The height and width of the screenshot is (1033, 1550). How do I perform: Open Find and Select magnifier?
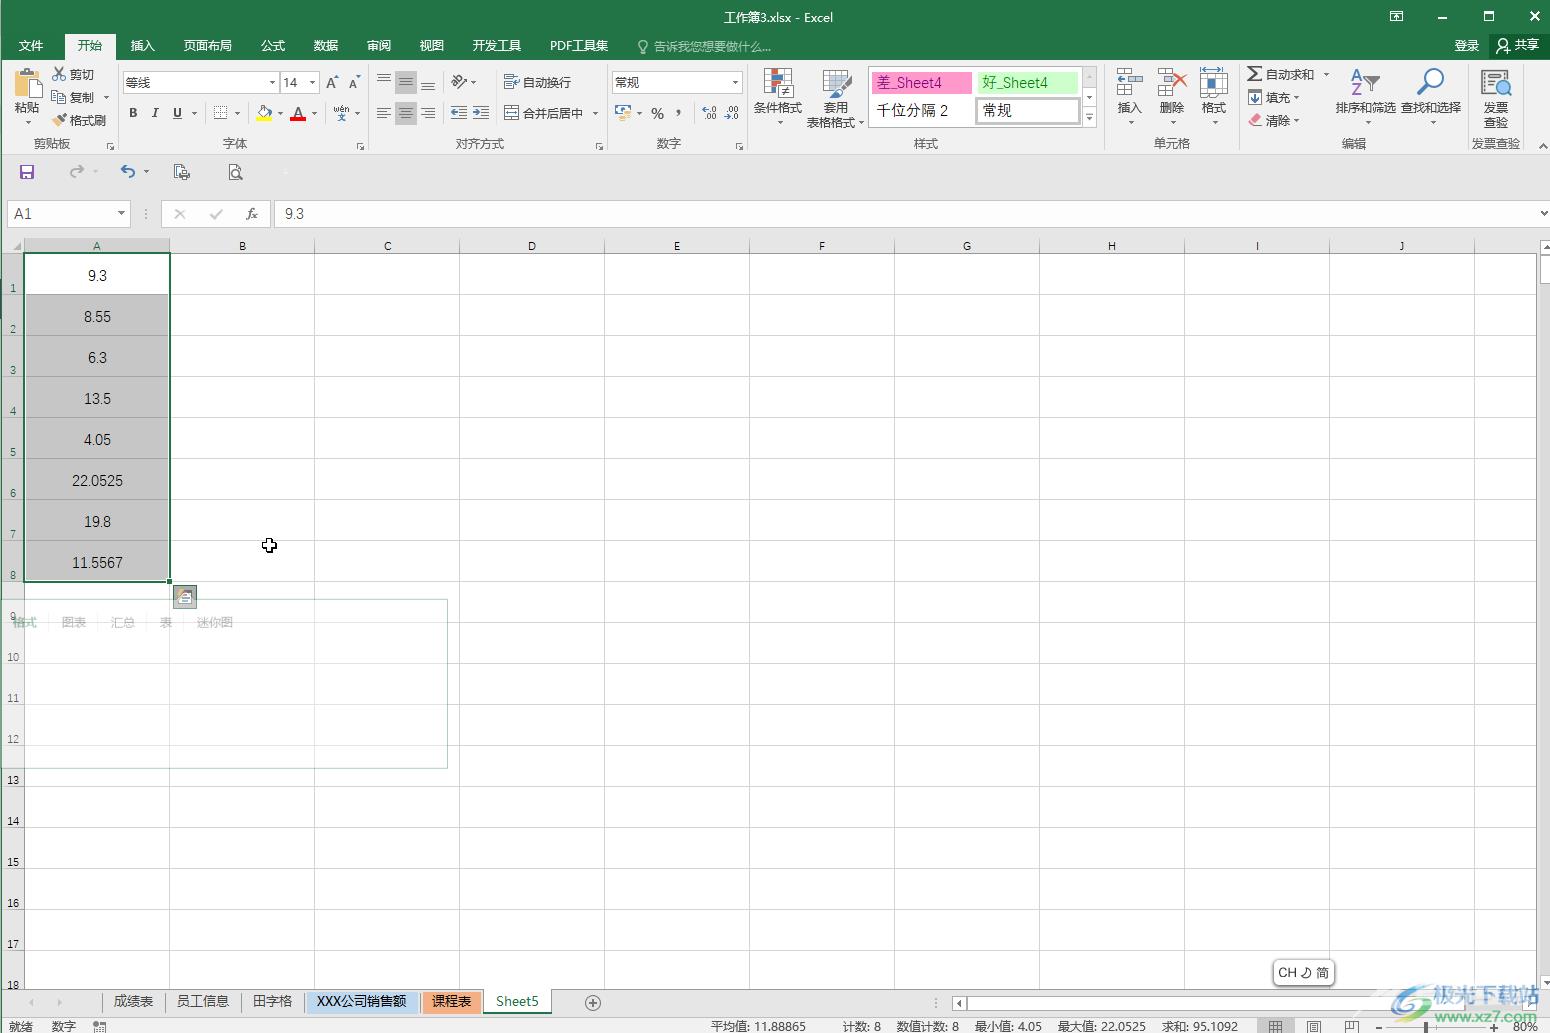click(x=1430, y=96)
